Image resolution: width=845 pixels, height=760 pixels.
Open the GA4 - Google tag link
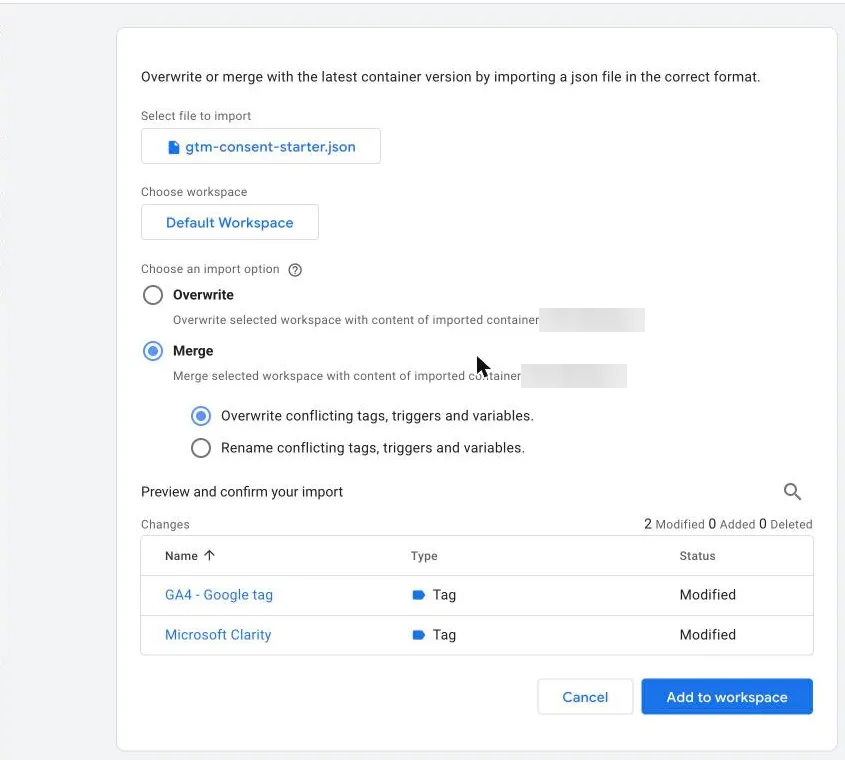(219, 595)
